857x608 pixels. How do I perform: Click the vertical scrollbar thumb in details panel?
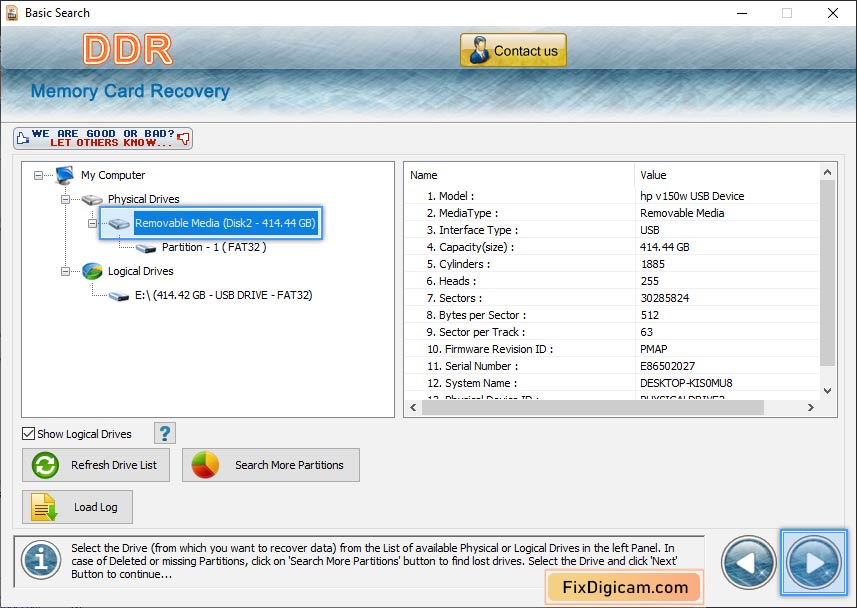coord(827,273)
